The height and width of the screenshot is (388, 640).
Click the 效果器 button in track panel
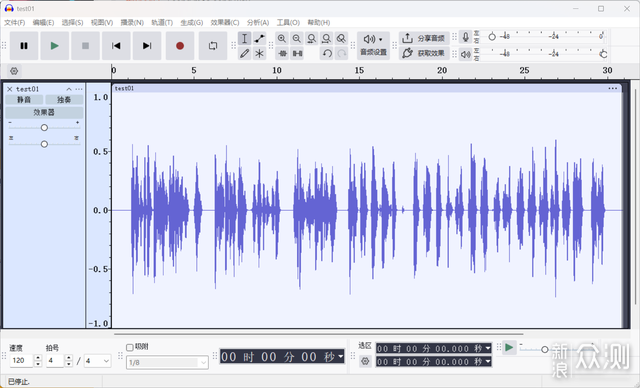coord(44,112)
